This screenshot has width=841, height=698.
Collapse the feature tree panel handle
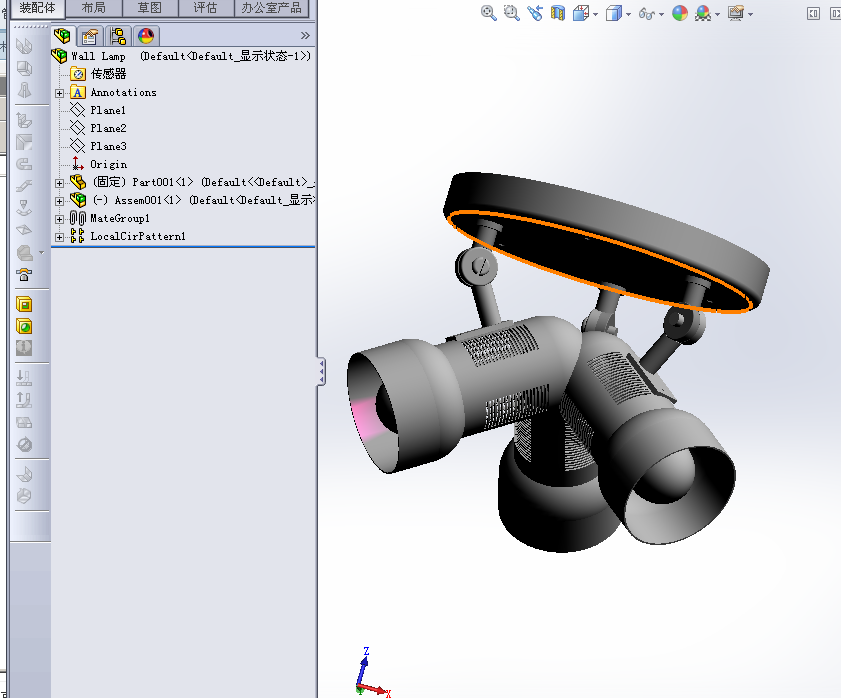(x=321, y=372)
